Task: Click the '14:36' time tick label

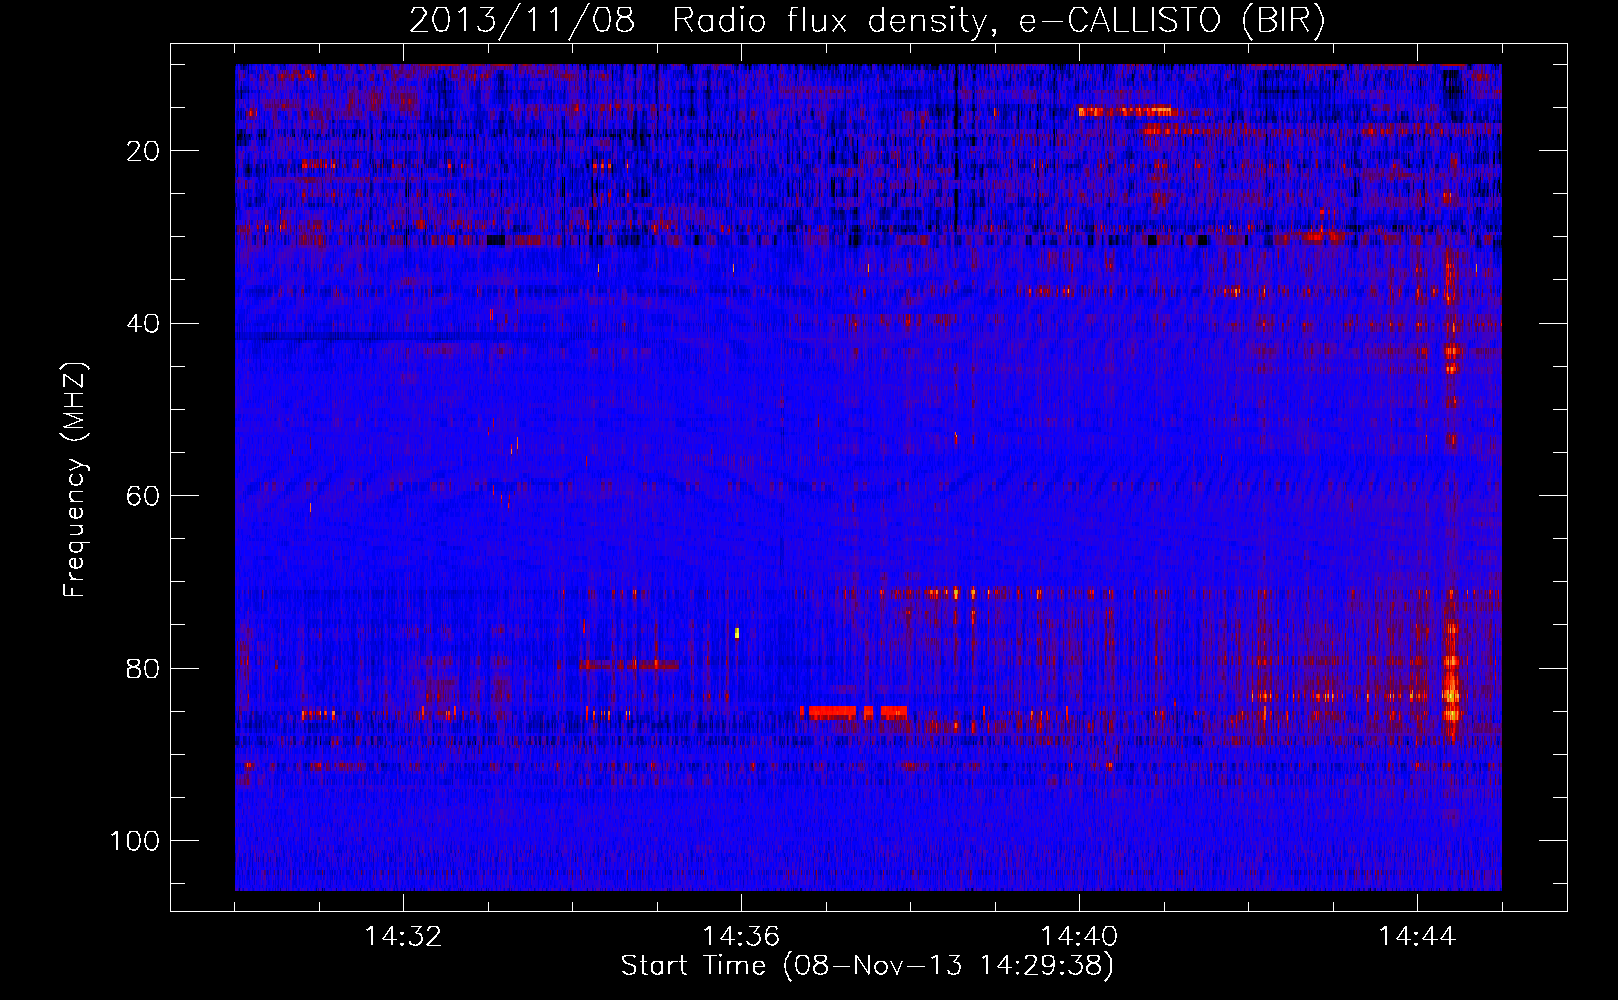Action: (x=741, y=937)
